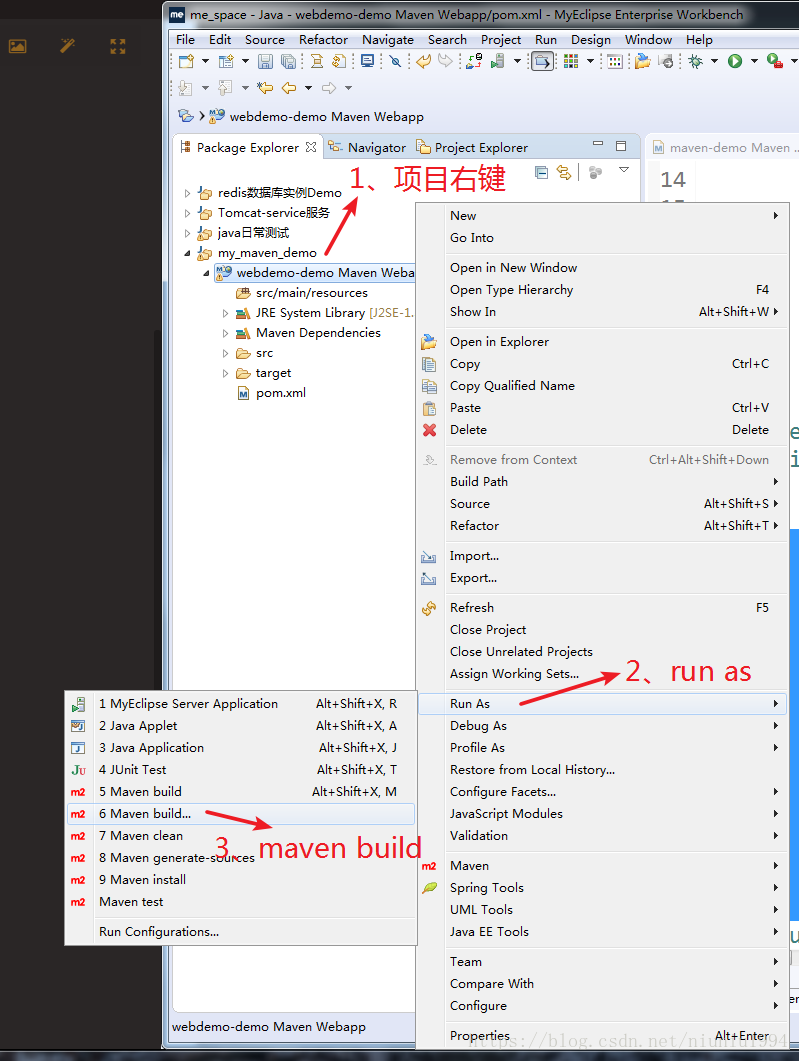Click the fullscreen expand icon in dark sidebar
This screenshot has width=799, height=1061.
click(x=118, y=47)
